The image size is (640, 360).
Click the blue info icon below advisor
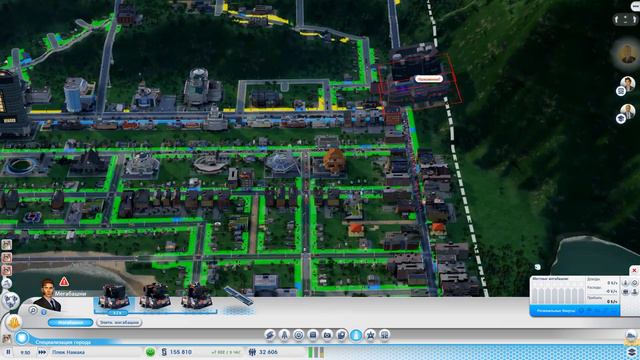(44, 312)
